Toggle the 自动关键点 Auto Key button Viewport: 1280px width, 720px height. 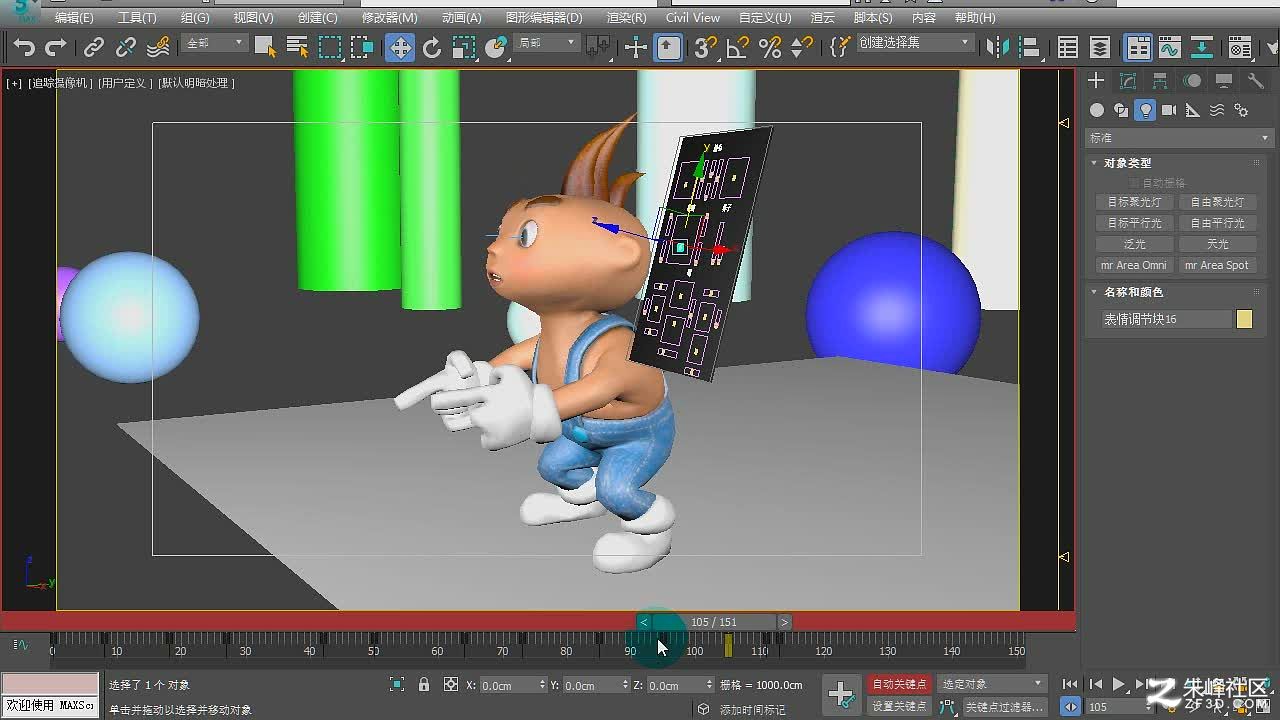(899, 684)
